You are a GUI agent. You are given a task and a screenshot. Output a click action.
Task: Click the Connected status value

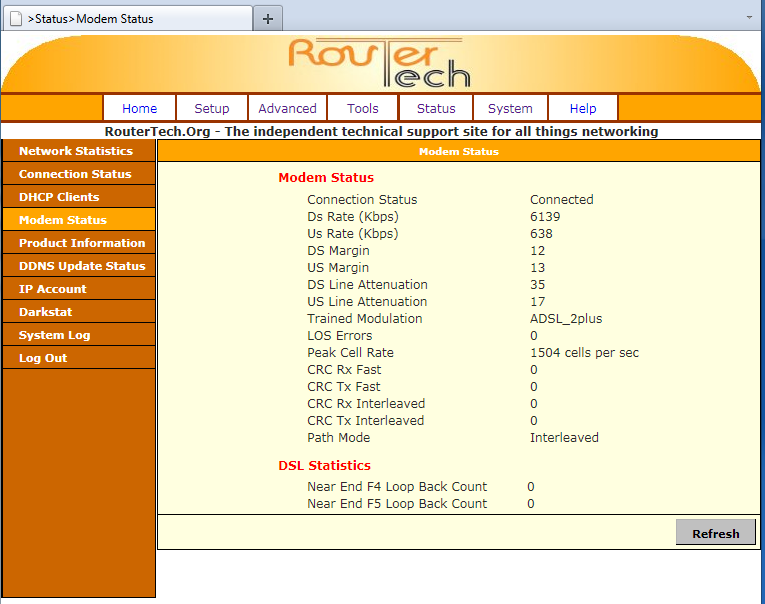562,200
